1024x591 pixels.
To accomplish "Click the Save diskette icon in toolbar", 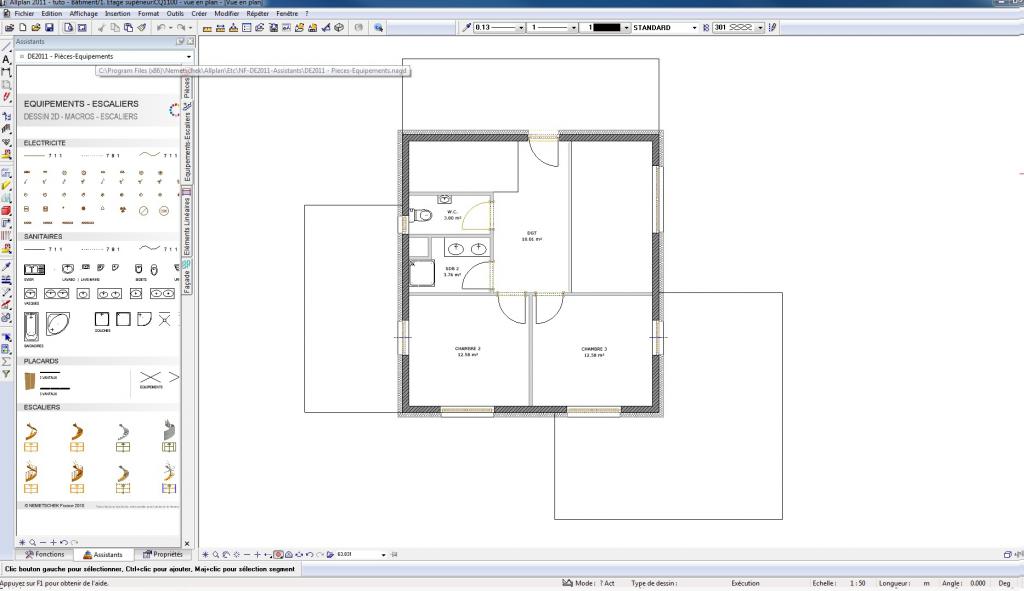I will coord(49,28).
